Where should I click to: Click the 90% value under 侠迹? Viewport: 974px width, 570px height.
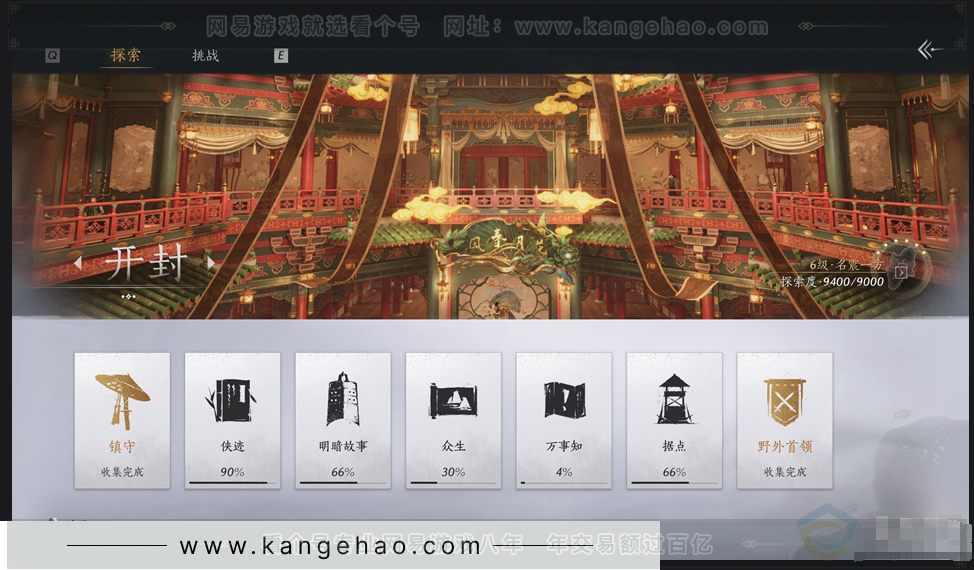pyautogui.click(x=232, y=472)
